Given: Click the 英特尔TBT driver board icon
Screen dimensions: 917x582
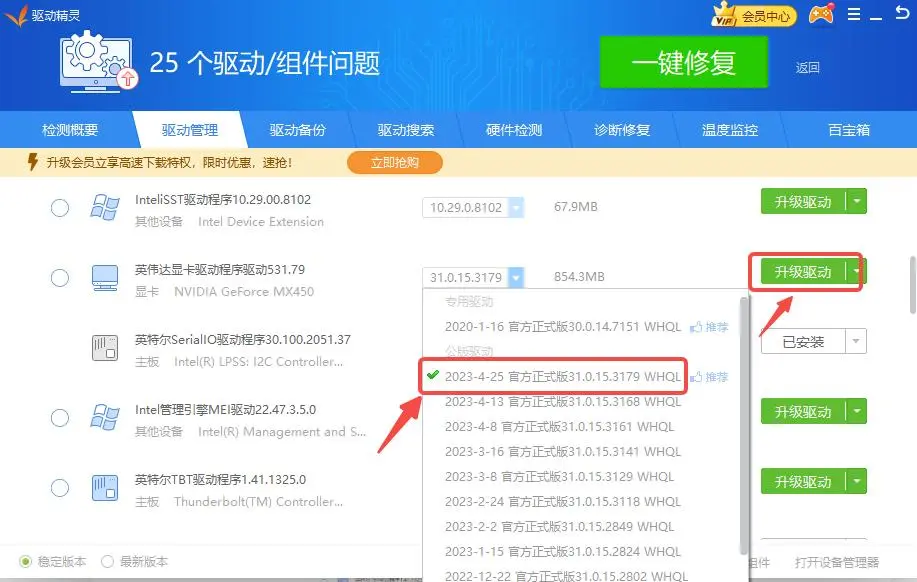Looking at the screenshot, I should point(104,488).
